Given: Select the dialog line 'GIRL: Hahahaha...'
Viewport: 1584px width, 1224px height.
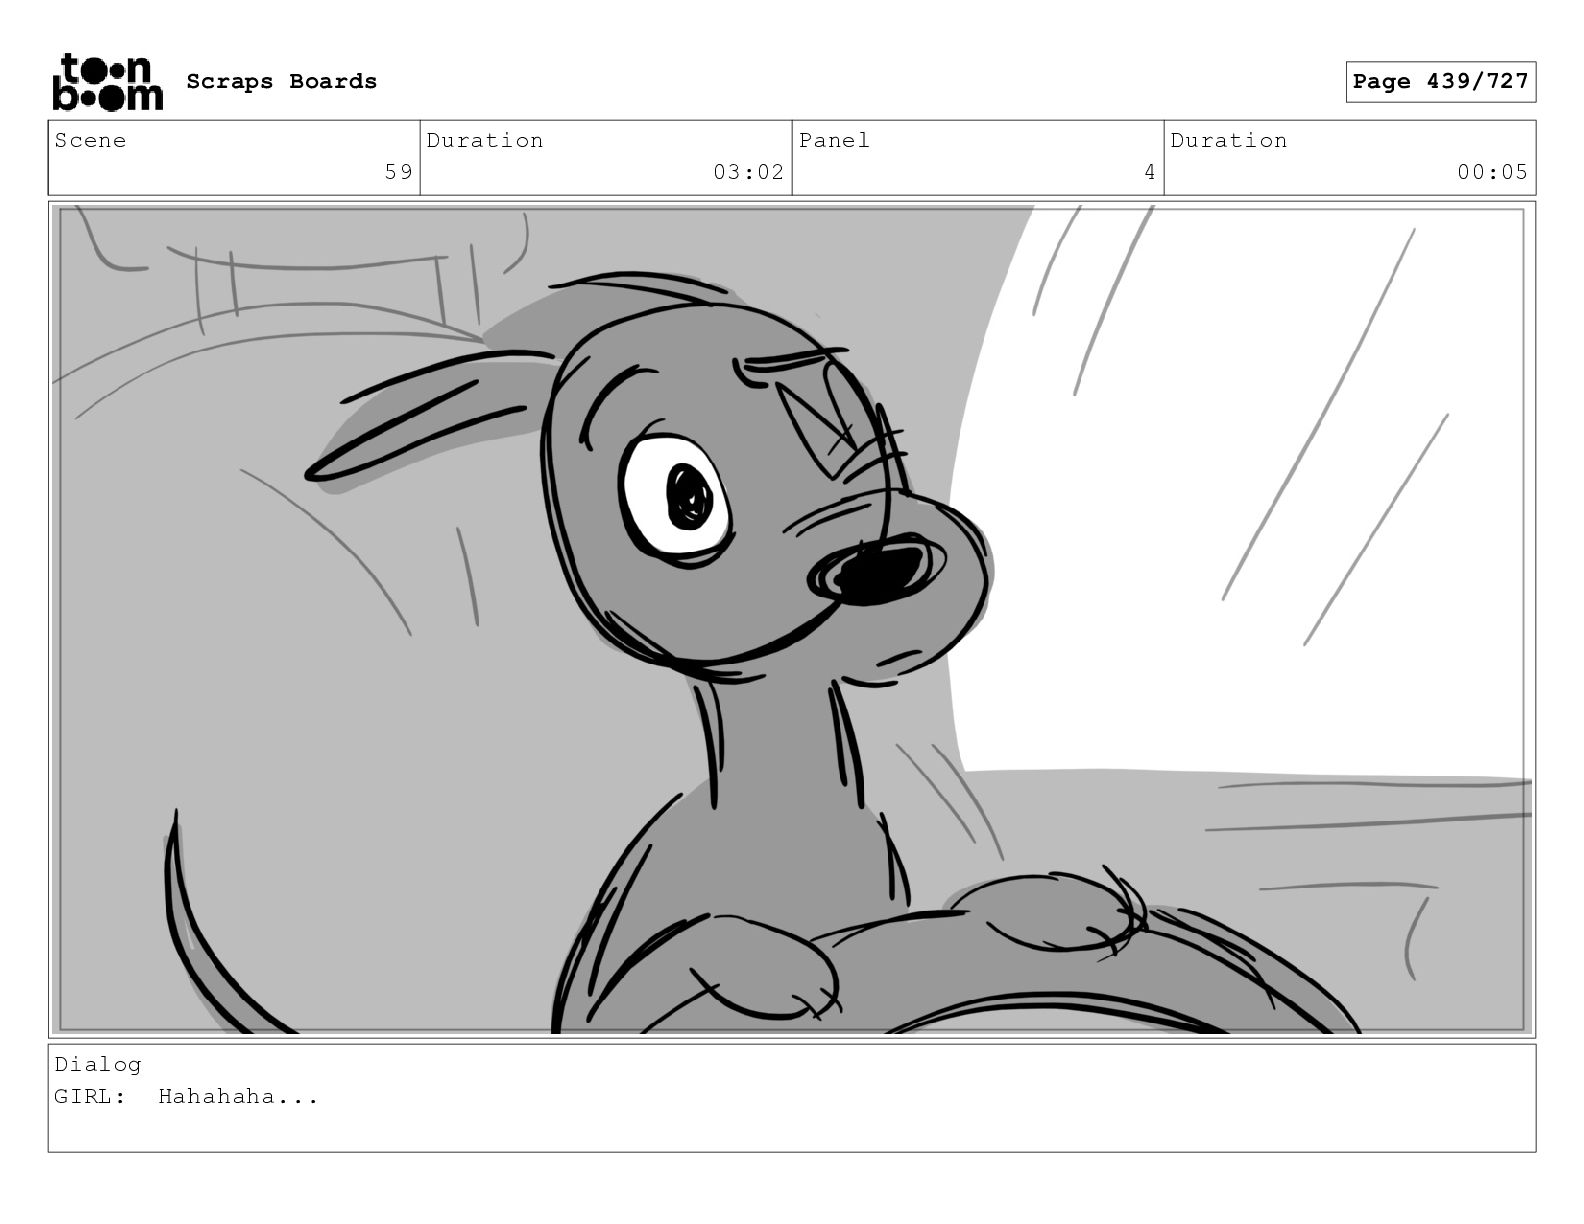Looking at the screenshot, I should coord(186,1097).
